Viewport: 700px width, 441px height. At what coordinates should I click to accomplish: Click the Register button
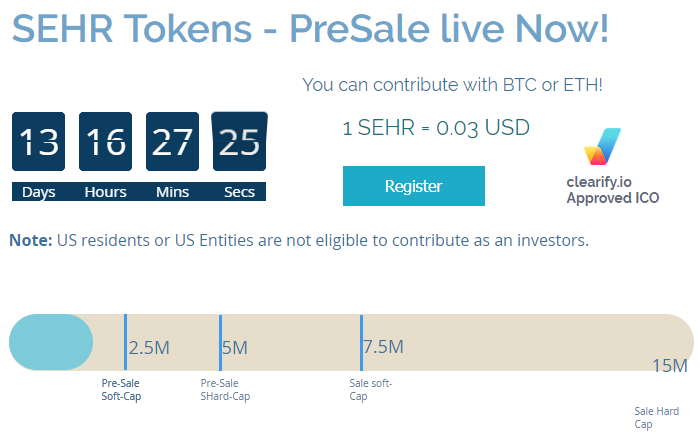pos(413,186)
